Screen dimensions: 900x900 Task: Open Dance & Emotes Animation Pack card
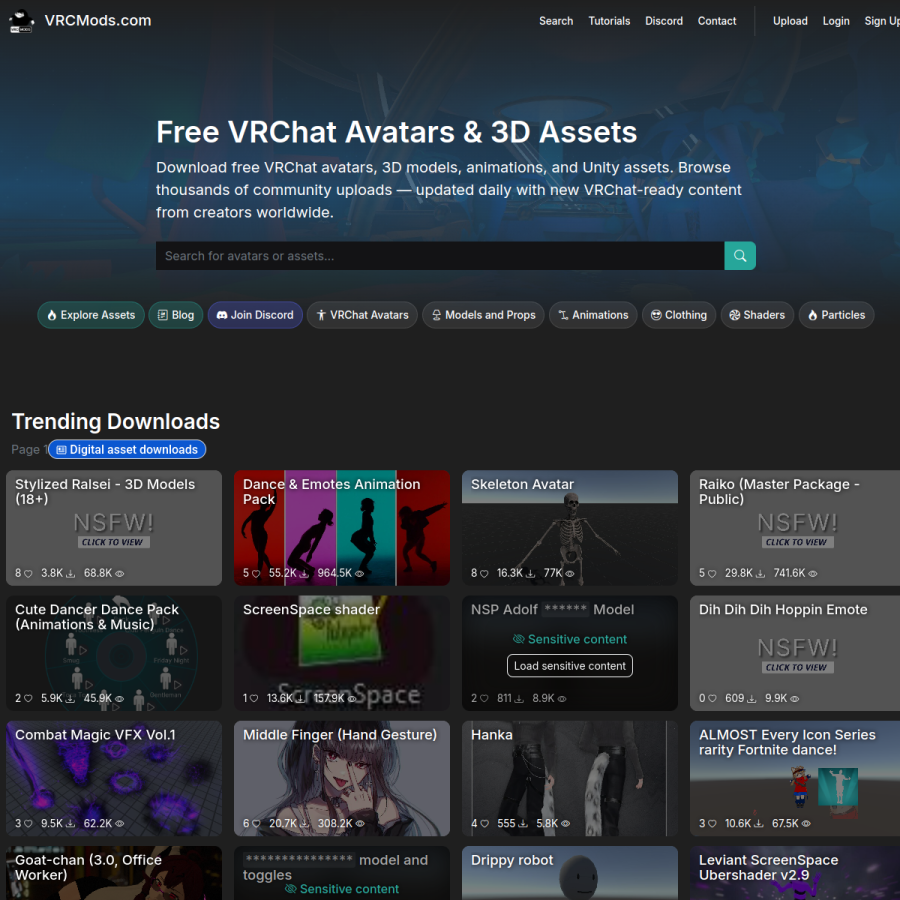[342, 528]
